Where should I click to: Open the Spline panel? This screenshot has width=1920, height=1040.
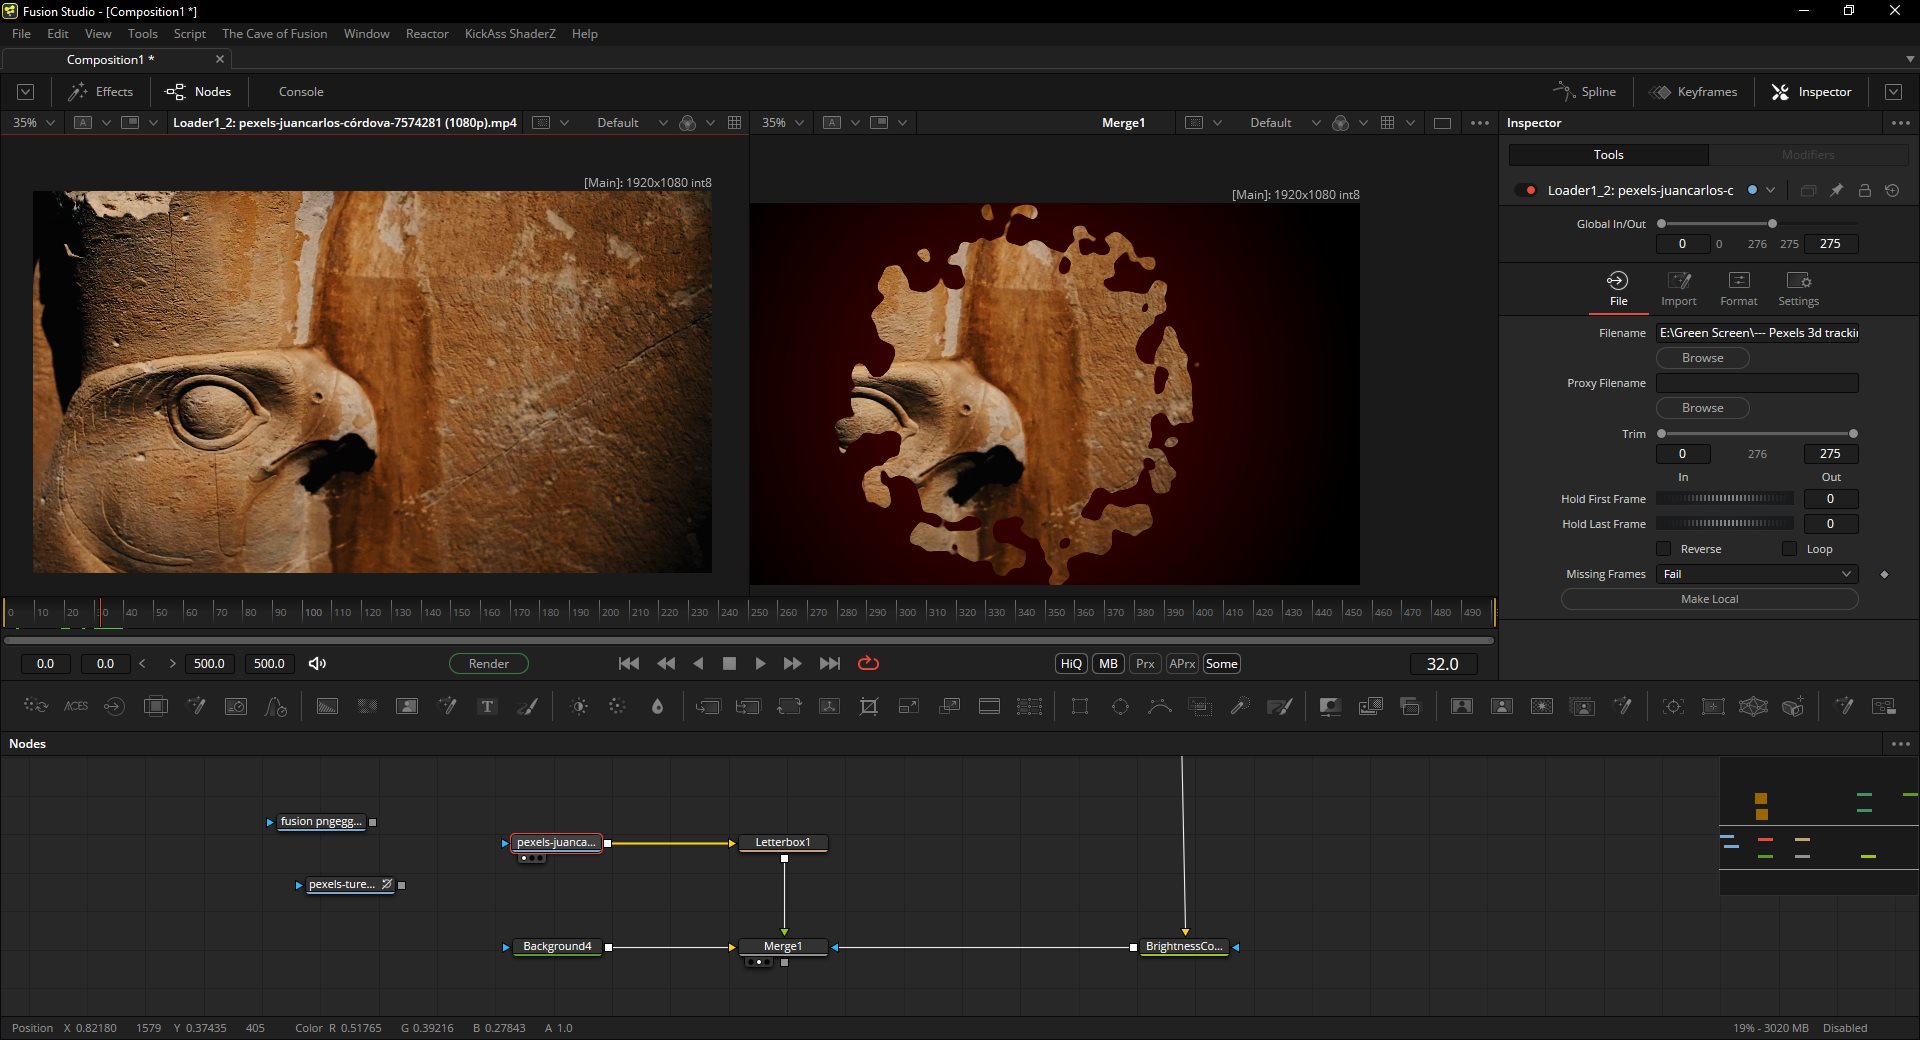[x=1585, y=92]
